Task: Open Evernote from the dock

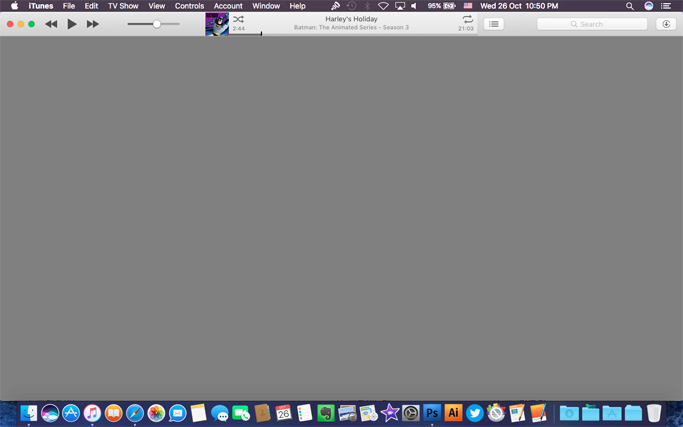Action: (325, 413)
